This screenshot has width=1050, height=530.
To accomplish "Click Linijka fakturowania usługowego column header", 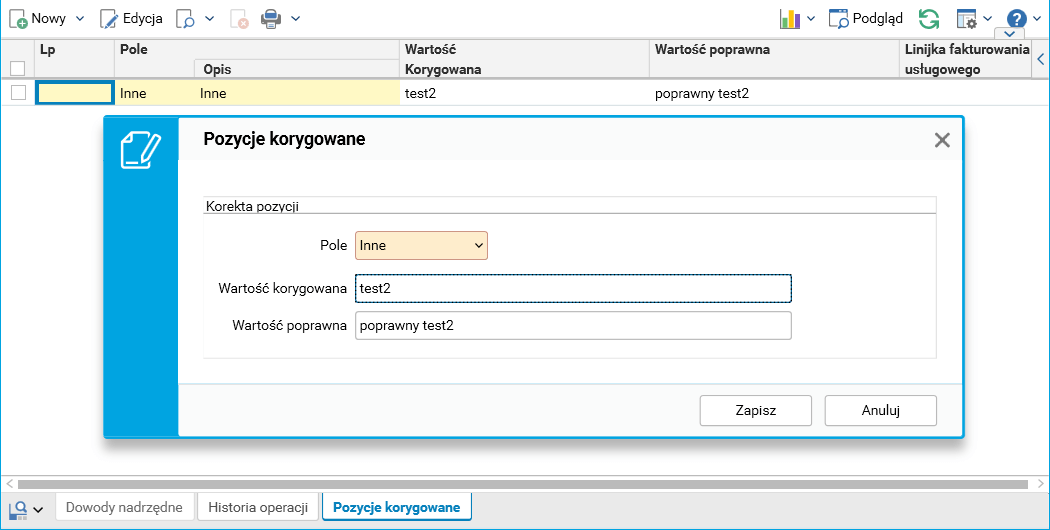I will click(x=966, y=59).
